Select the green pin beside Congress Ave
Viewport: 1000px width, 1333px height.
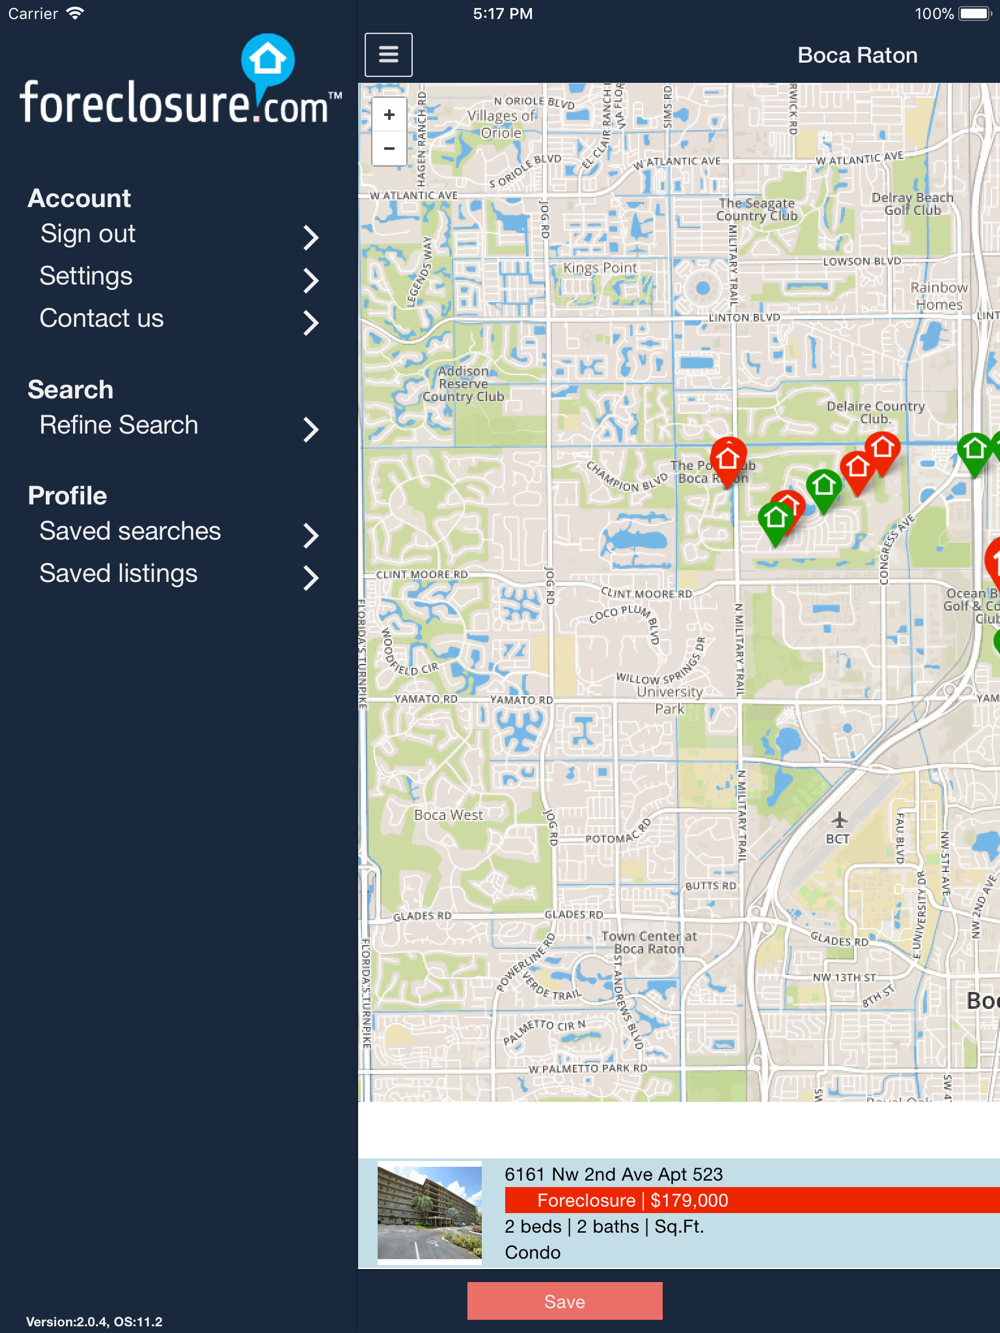(x=975, y=452)
